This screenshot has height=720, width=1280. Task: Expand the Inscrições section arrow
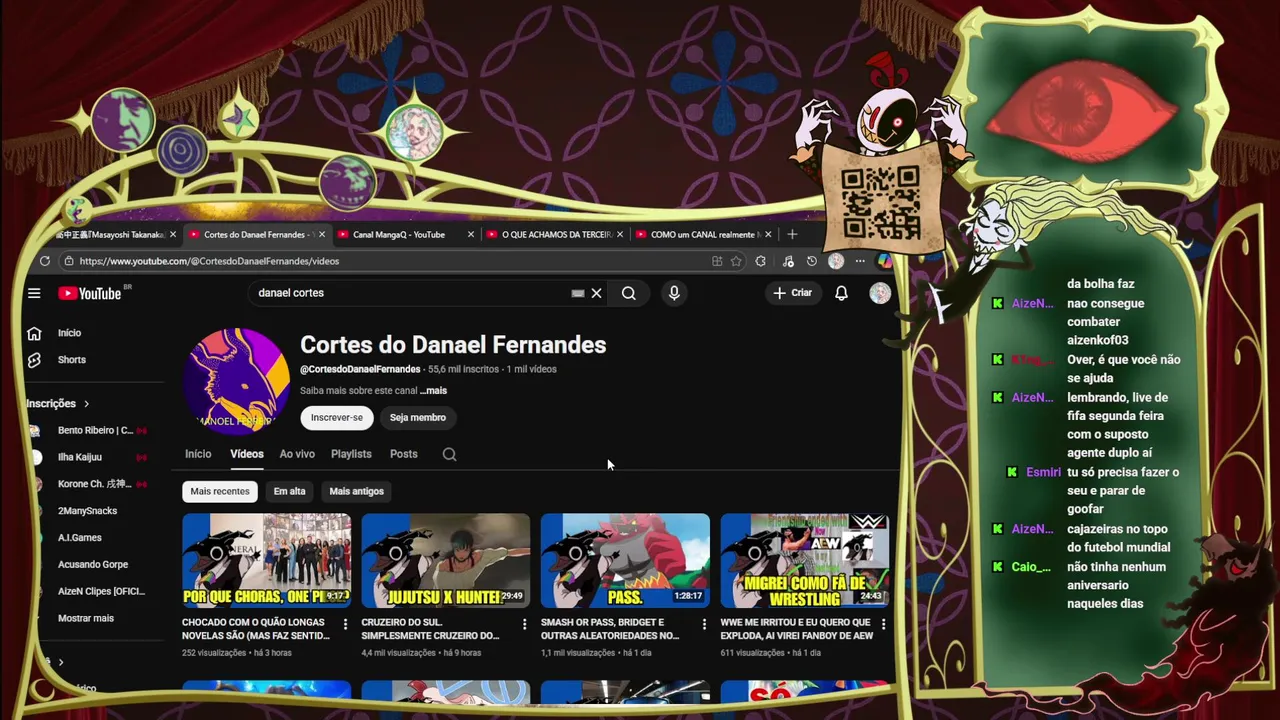86,404
